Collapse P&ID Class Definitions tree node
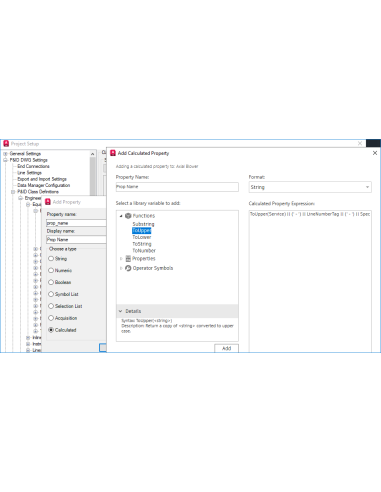Screen dimensions: 381x492 (x=13, y=192)
